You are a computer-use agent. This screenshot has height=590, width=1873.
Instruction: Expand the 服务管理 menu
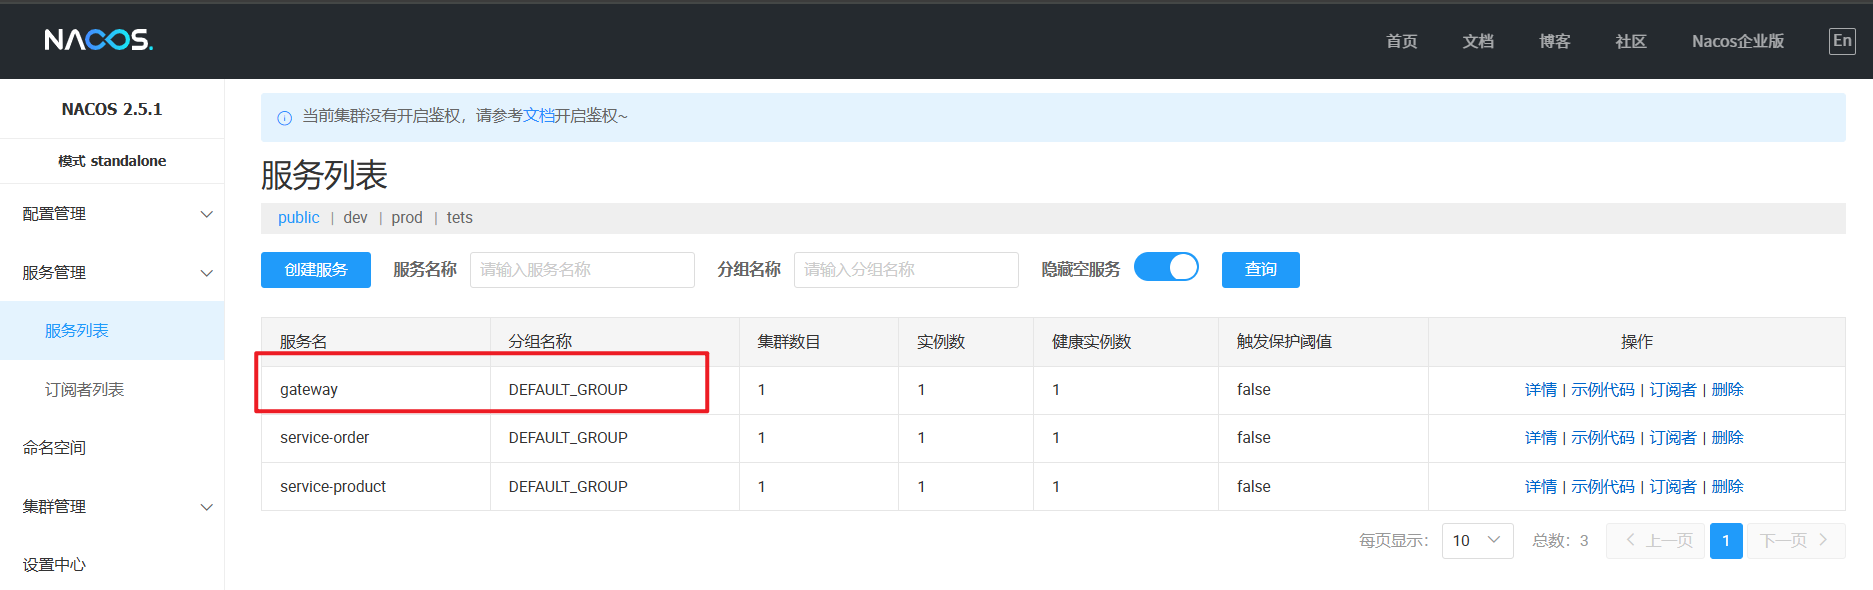[112, 273]
